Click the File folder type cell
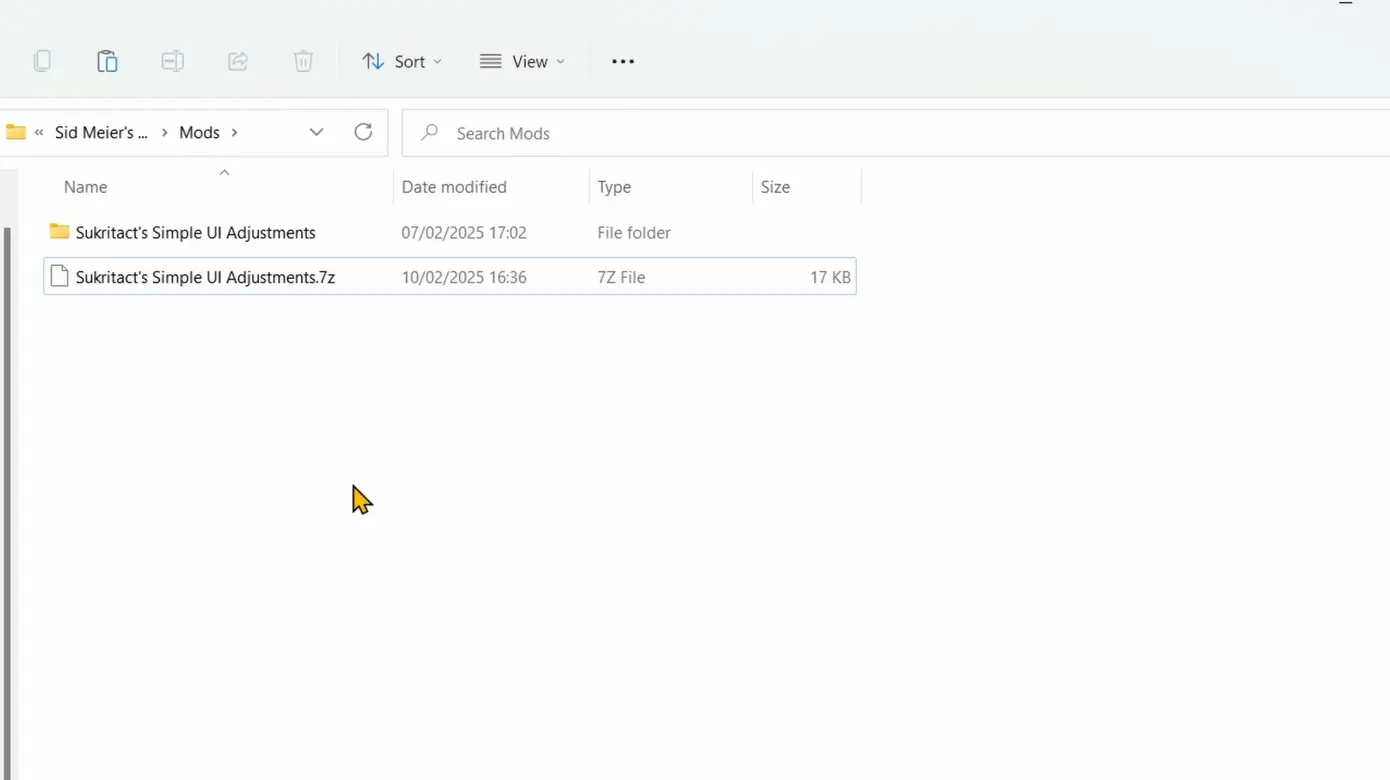This screenshot has height=780, width=1390. [x=634, y=232]
